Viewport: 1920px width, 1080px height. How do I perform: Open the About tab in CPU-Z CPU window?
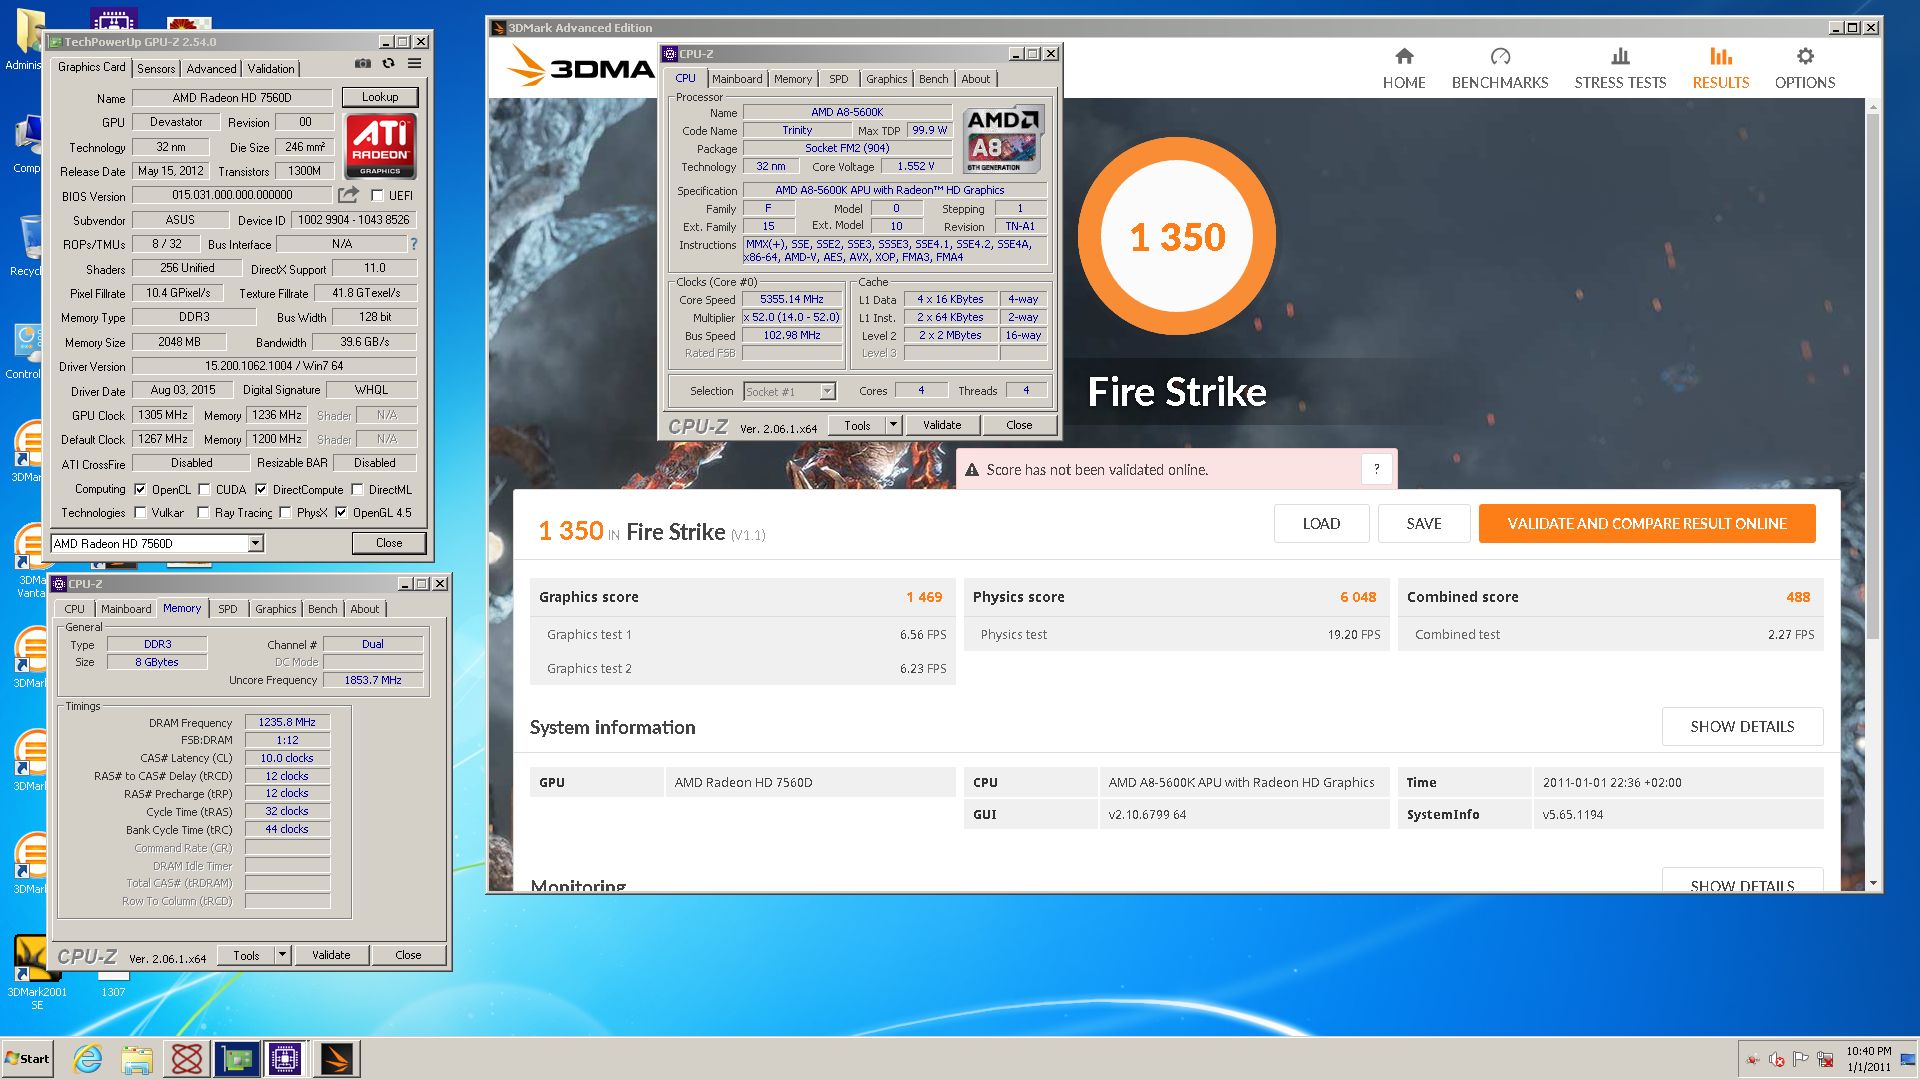click(976, 79)
